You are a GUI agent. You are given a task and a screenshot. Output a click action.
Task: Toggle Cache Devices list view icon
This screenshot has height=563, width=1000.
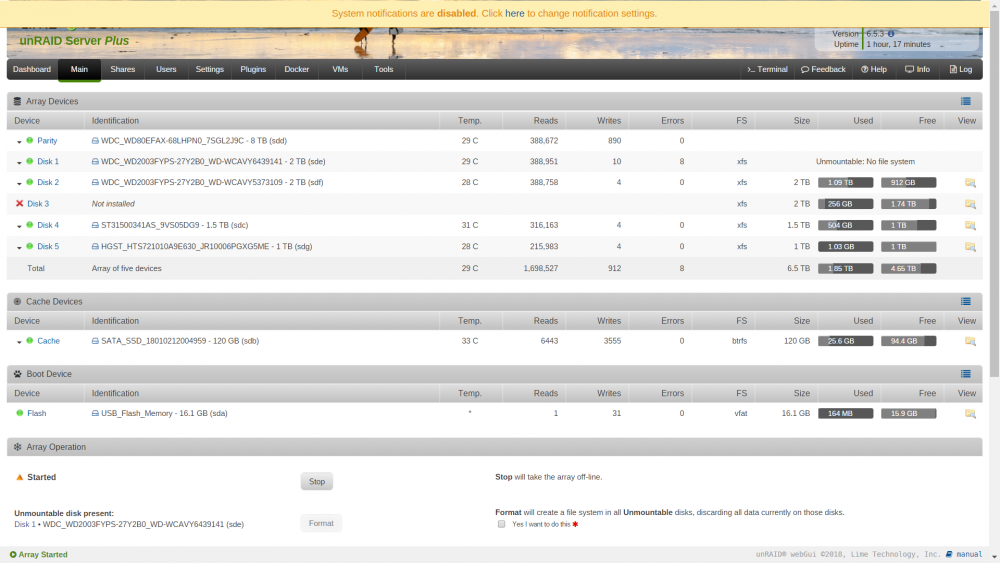[966, 302]
